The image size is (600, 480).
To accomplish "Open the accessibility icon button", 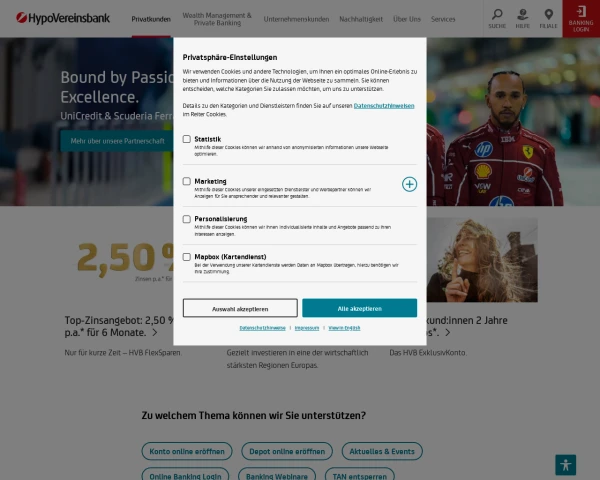I will click(566, 465).
